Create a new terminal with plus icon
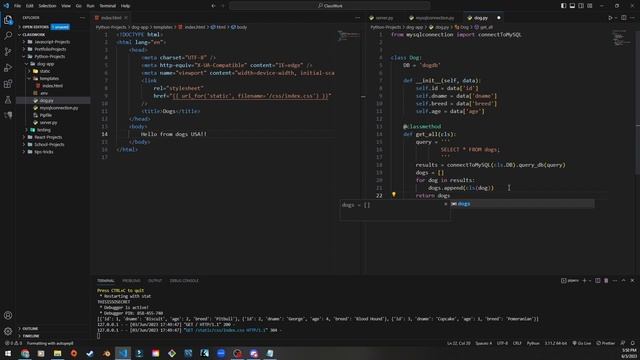This screenshot has height=360, width=640. [584, 280]
